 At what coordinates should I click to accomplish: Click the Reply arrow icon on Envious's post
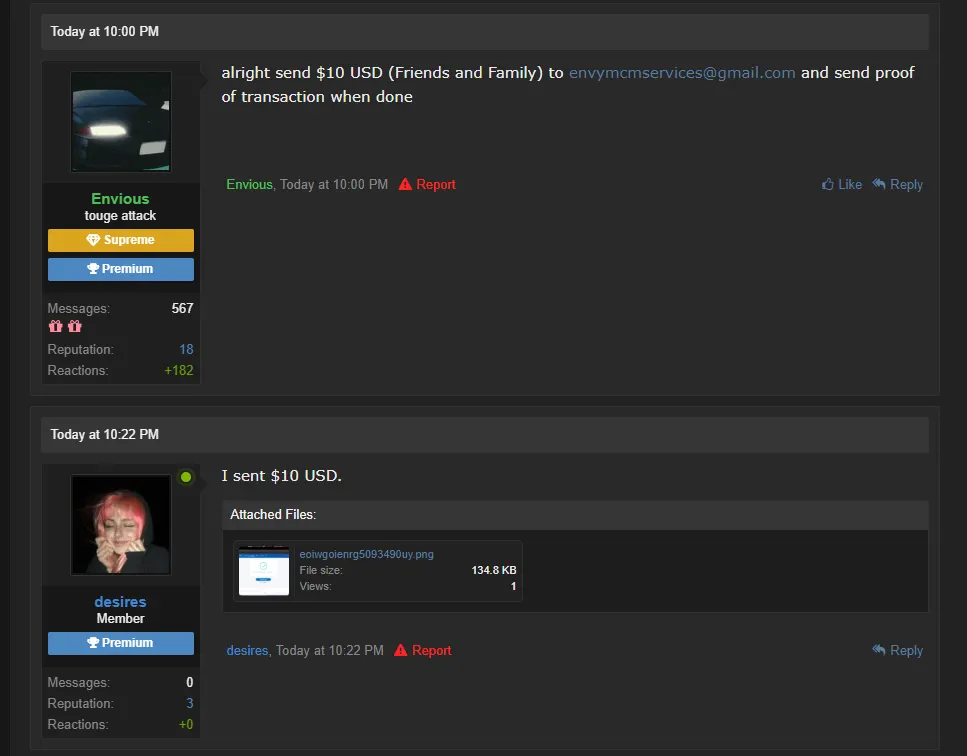click(879, 184)
